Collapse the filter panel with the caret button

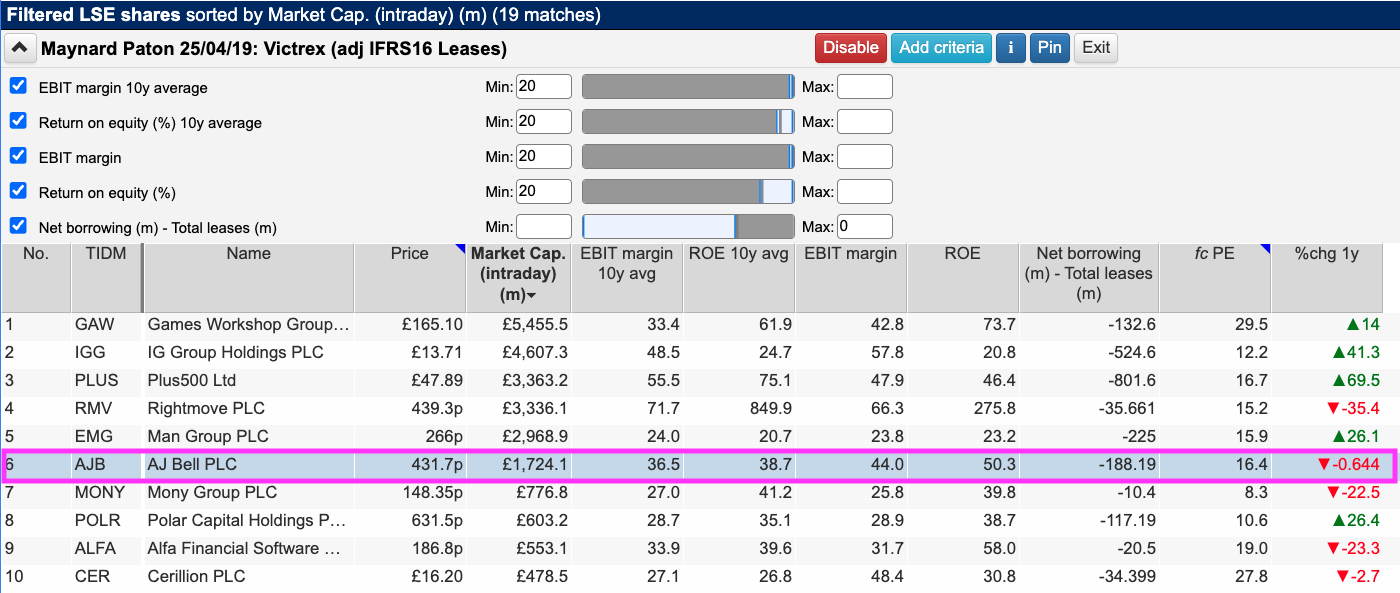tap(20, 48)
